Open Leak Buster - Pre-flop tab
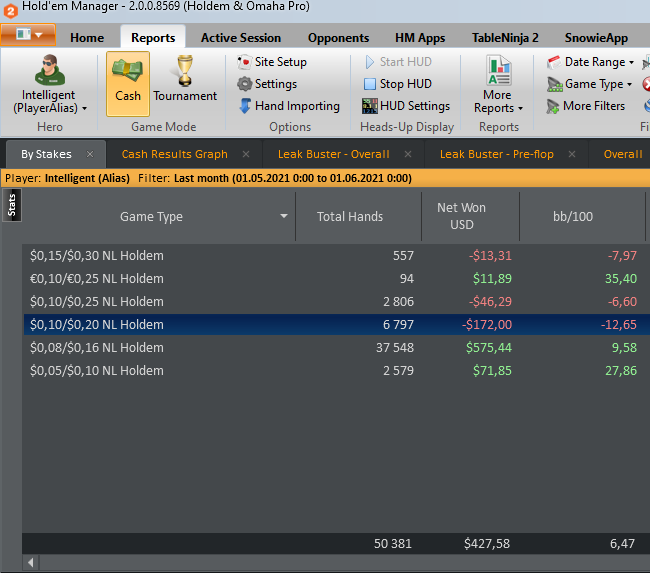The width and height of the screenshot is (650, 573). pos(497,154)
